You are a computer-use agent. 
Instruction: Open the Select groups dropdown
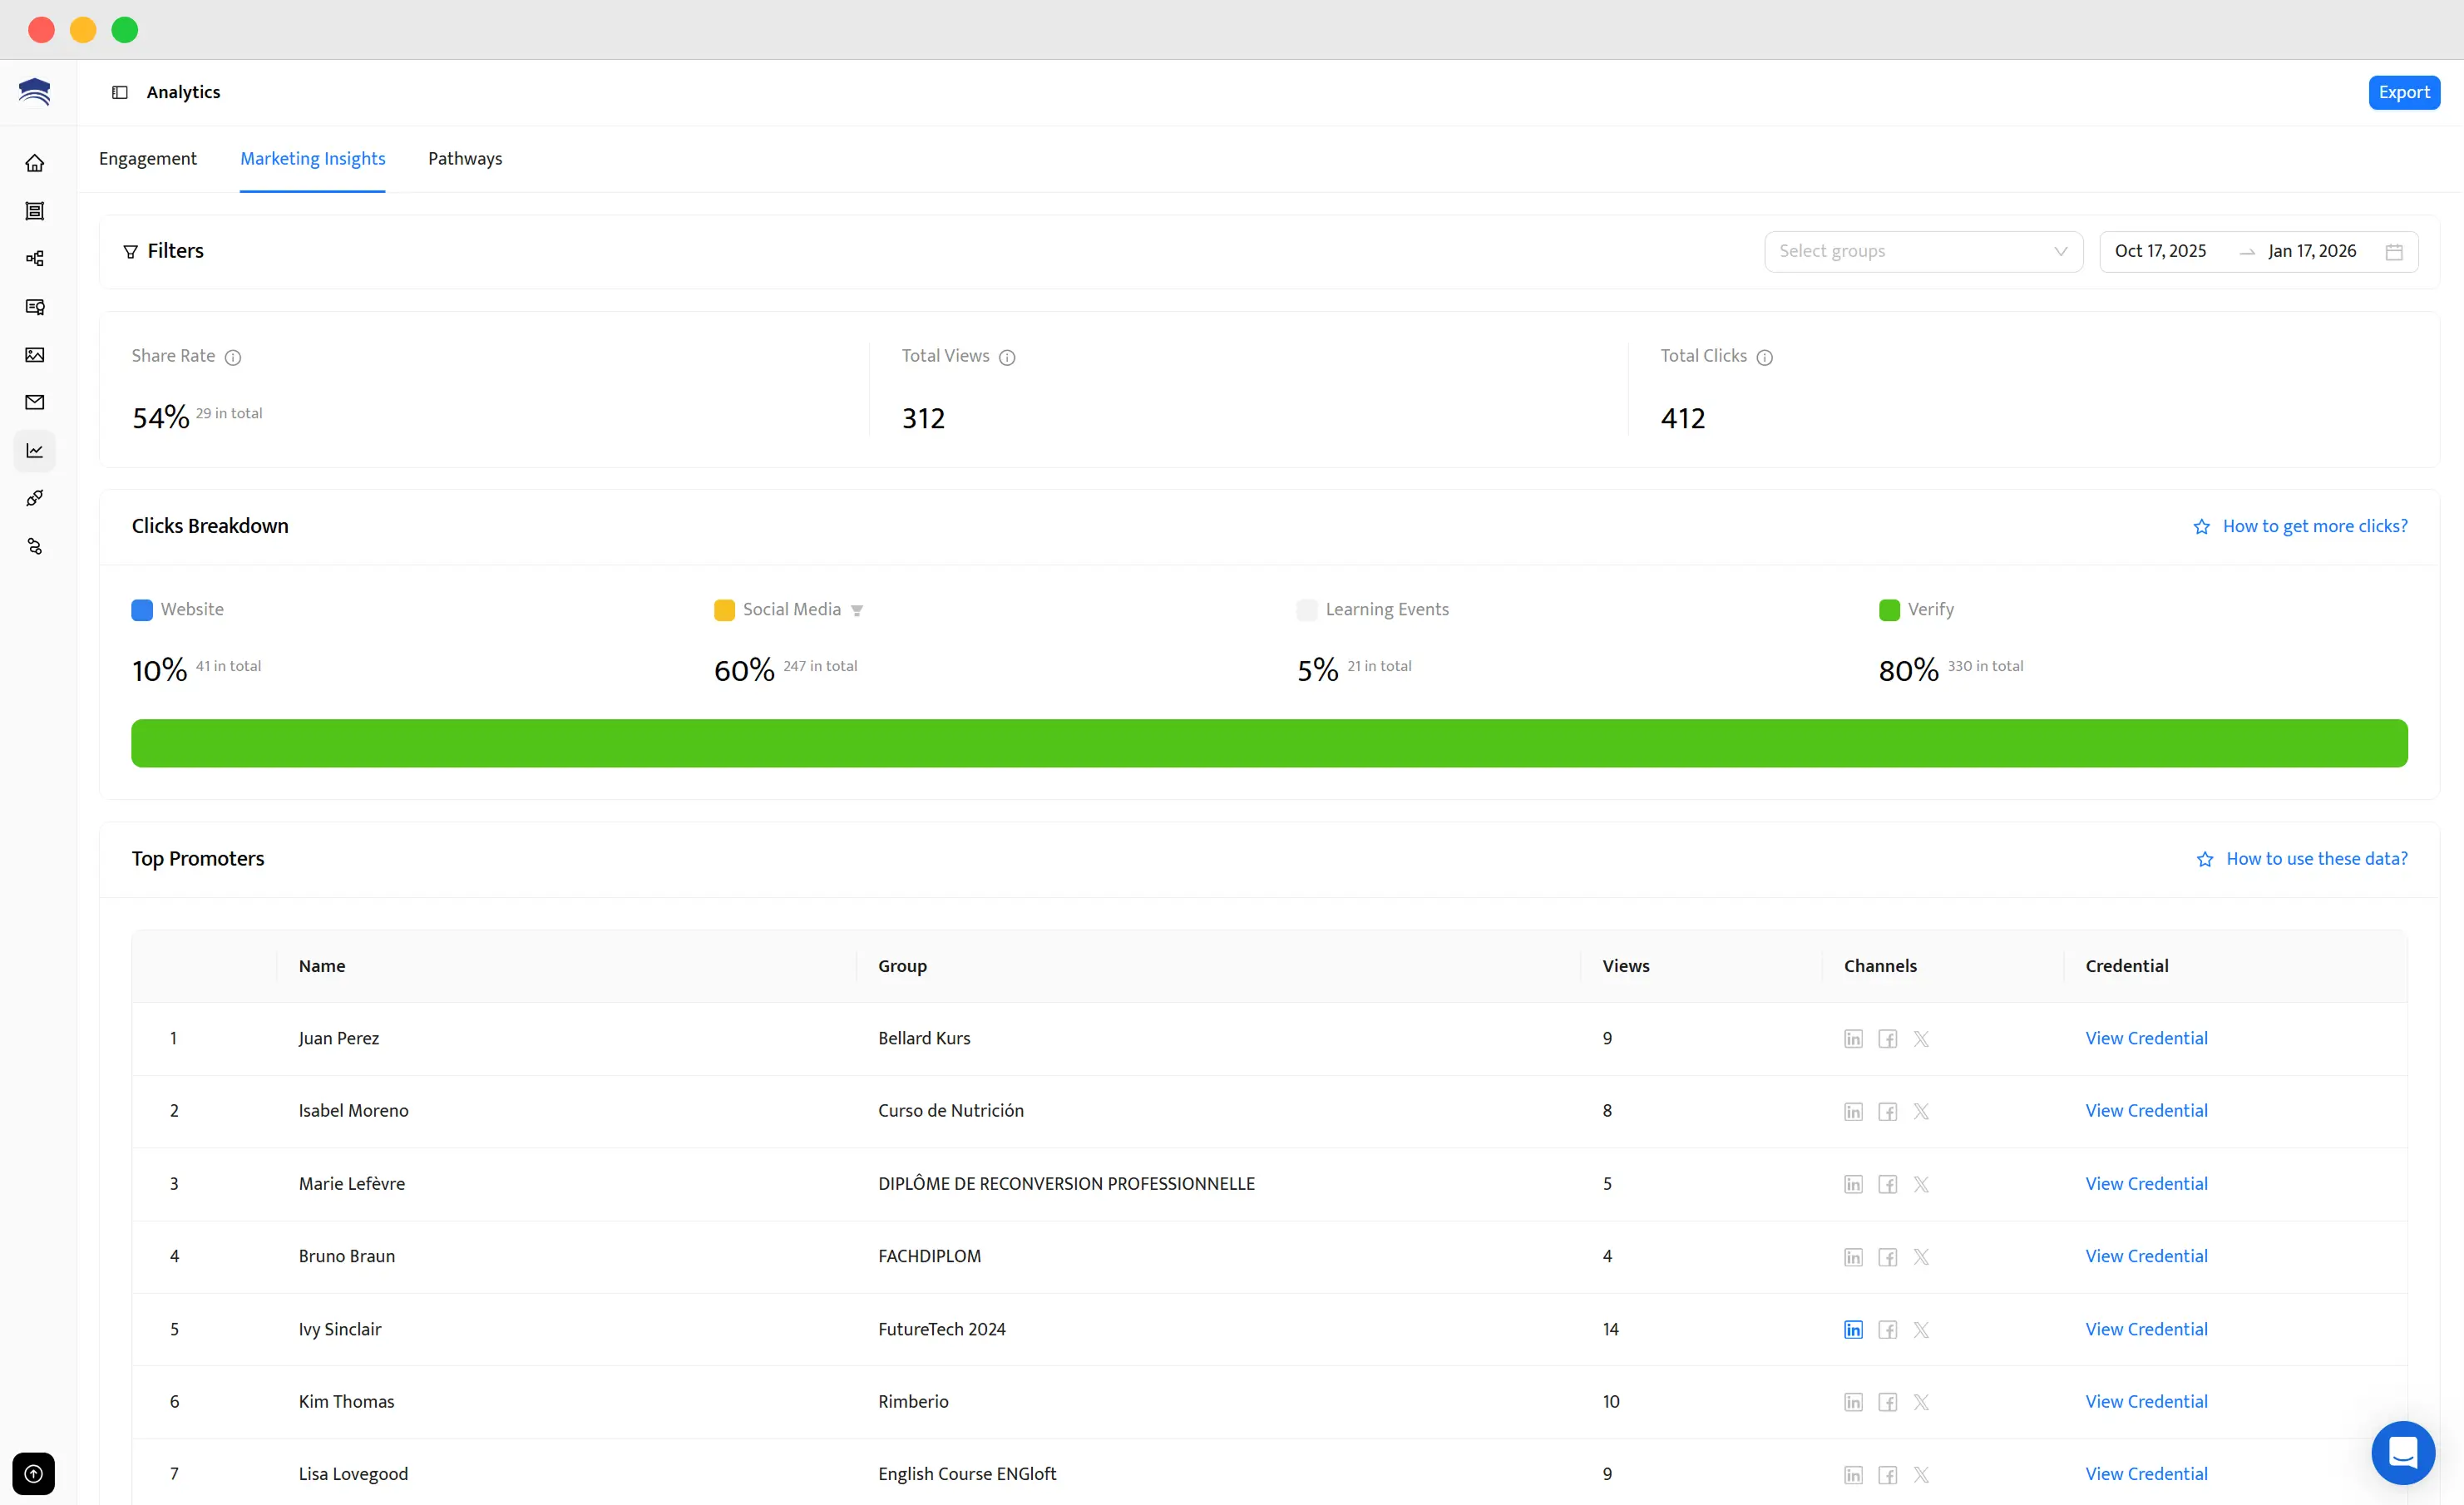[x=1923, y=251]
